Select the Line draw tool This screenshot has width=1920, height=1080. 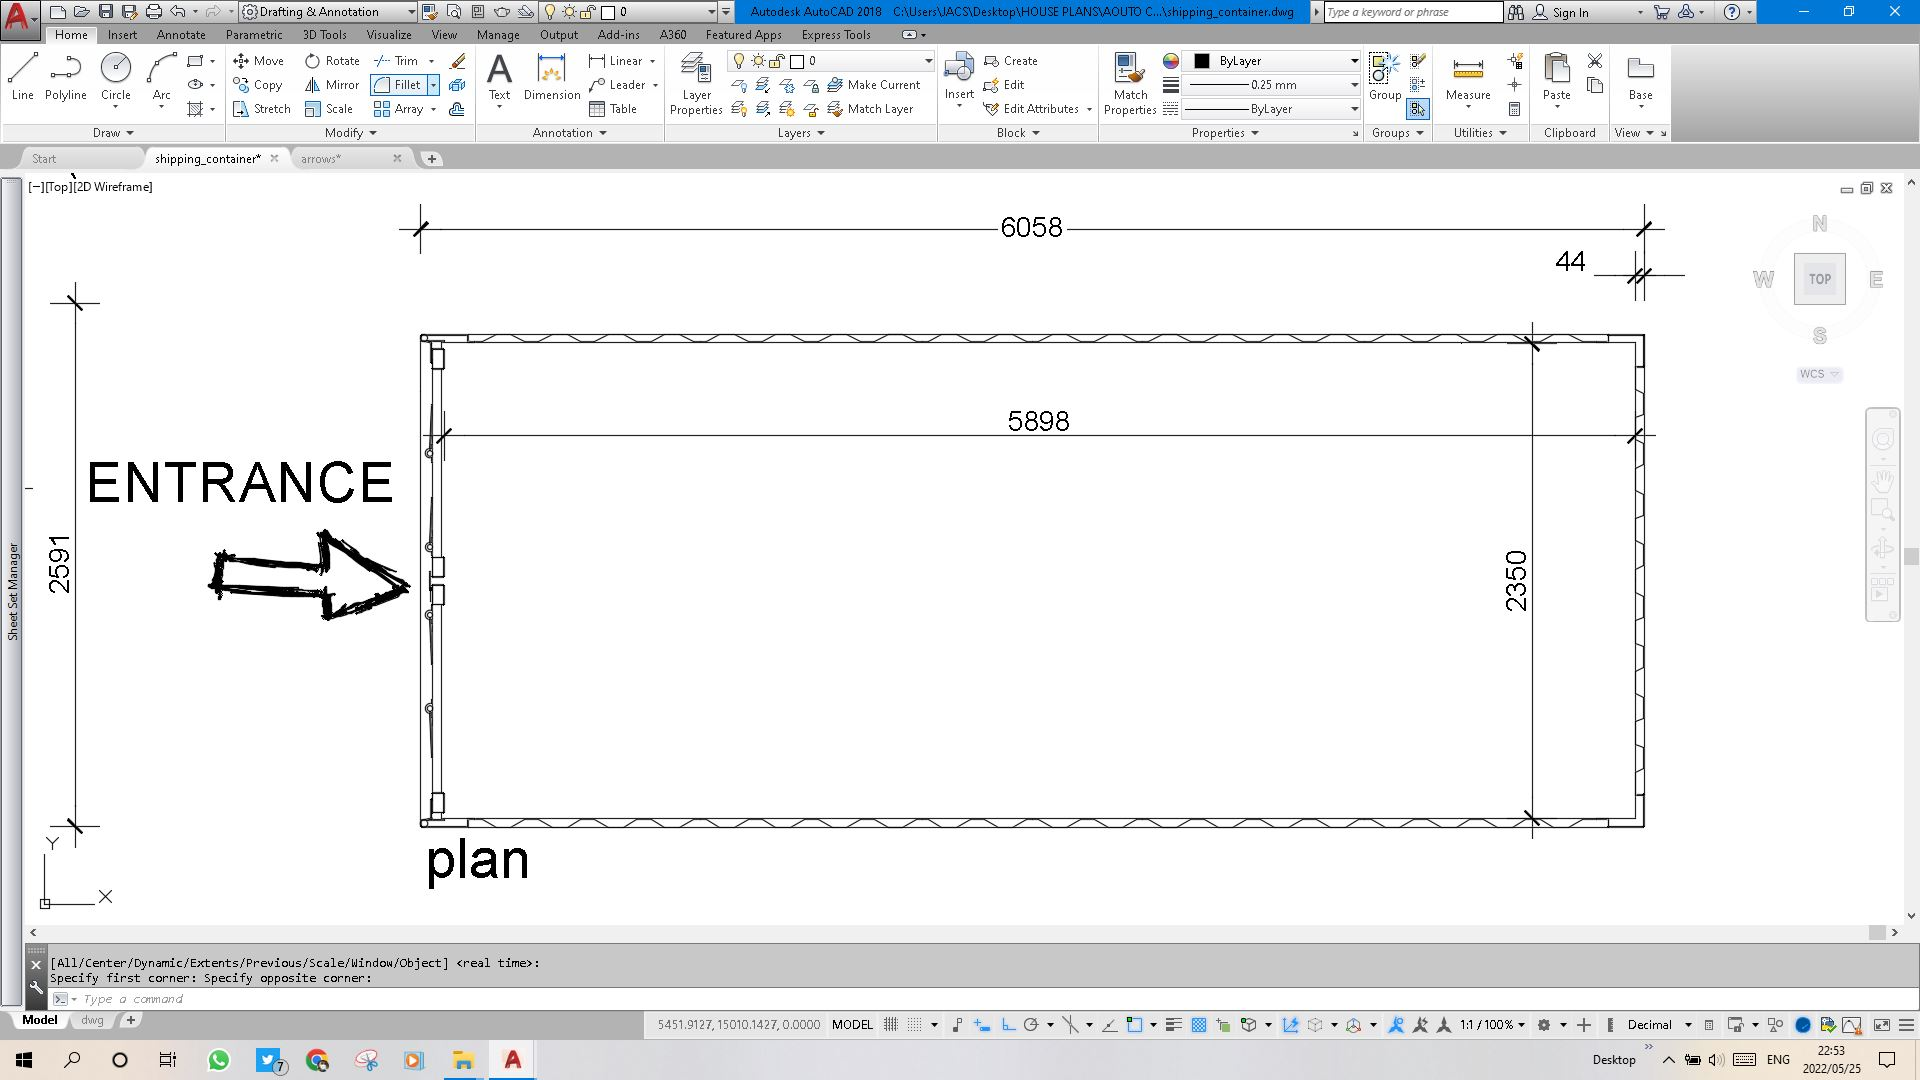(x=22, y=77)
